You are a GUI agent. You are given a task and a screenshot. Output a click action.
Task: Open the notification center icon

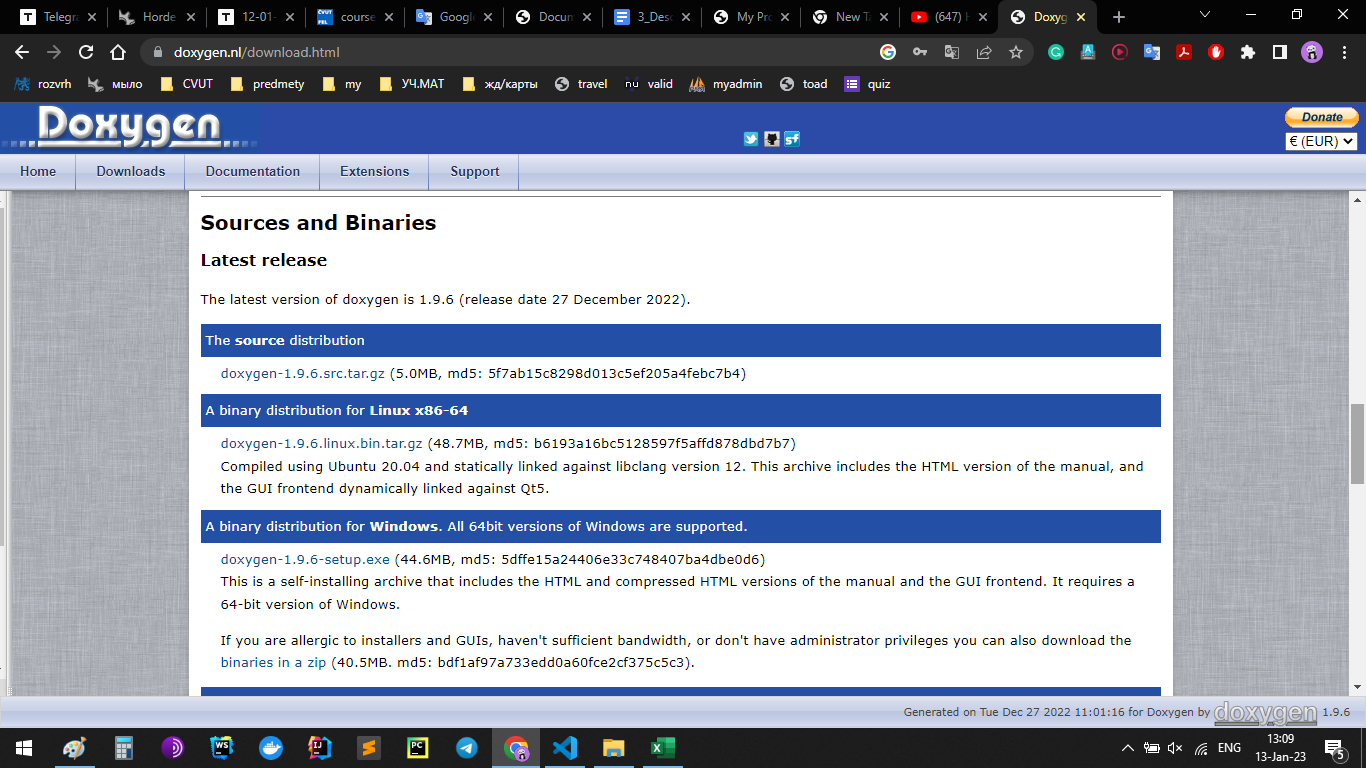[x=1334, y=748]
